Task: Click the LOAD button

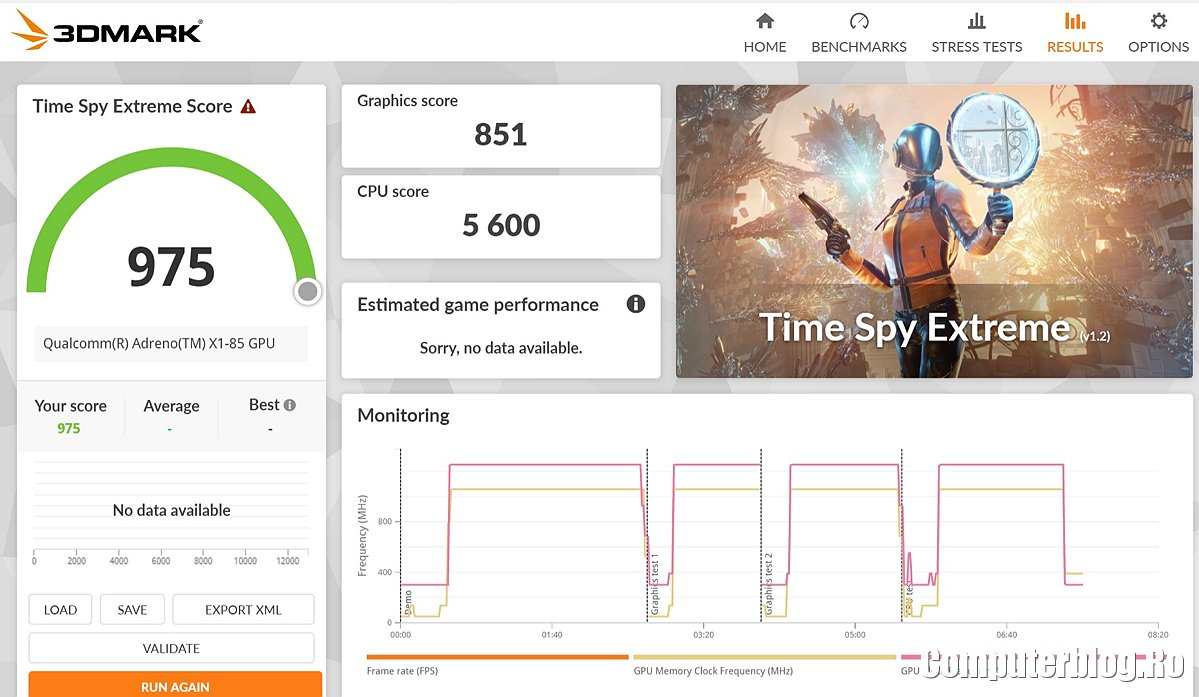Action: coord(60,610)
